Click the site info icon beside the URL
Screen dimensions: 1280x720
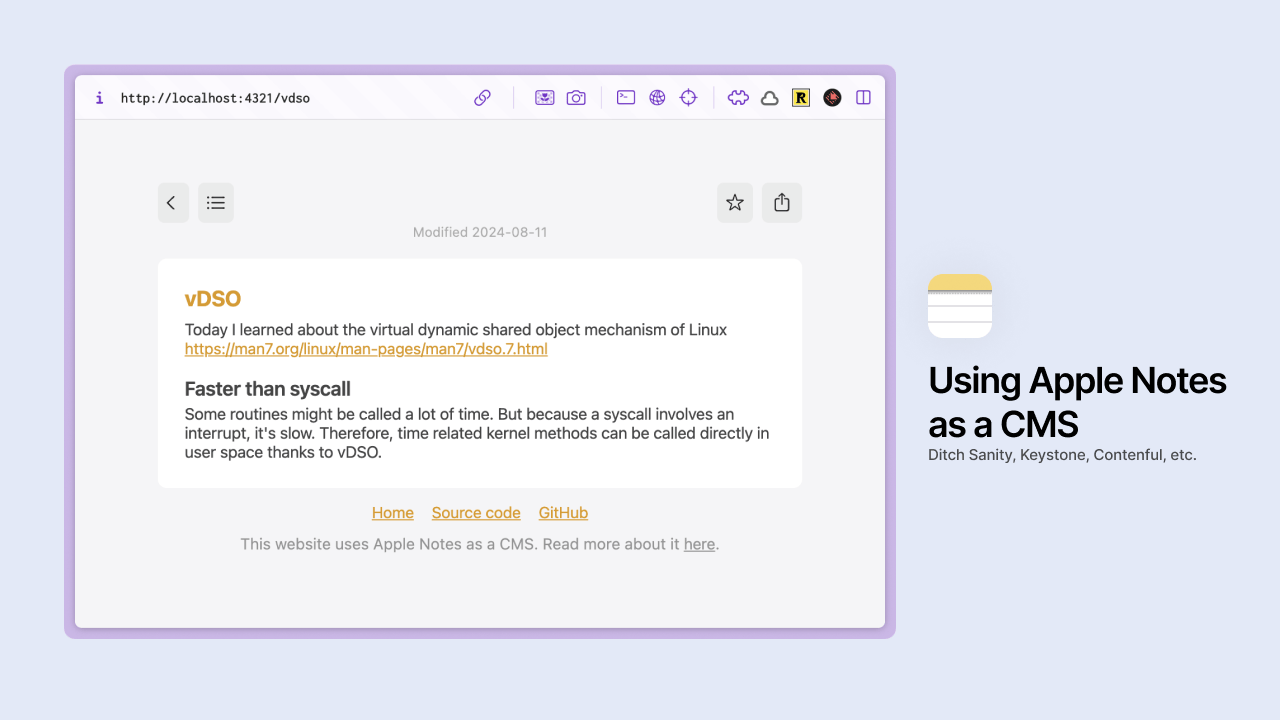tap(99, 98)
